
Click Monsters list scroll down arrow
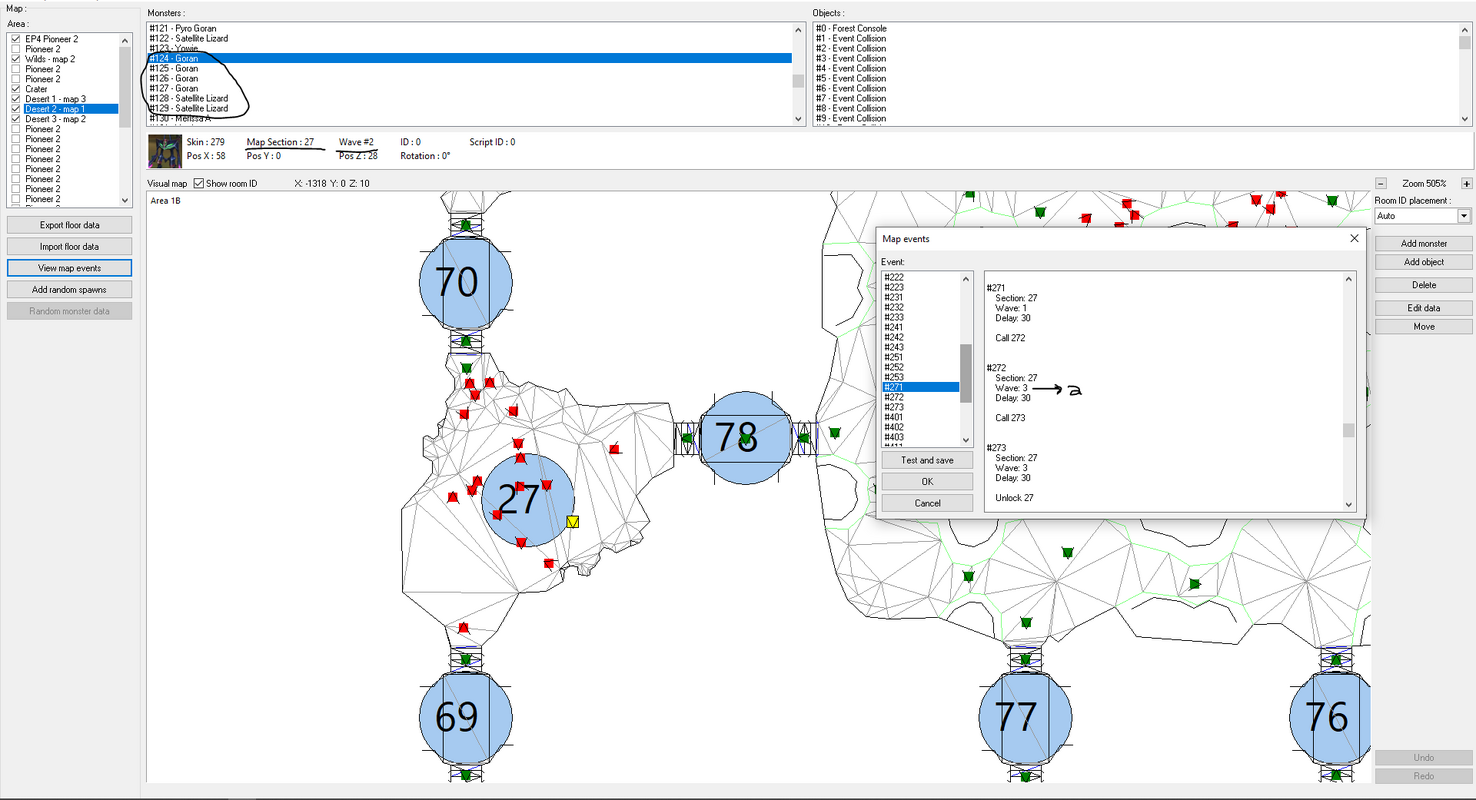[798, 118]
